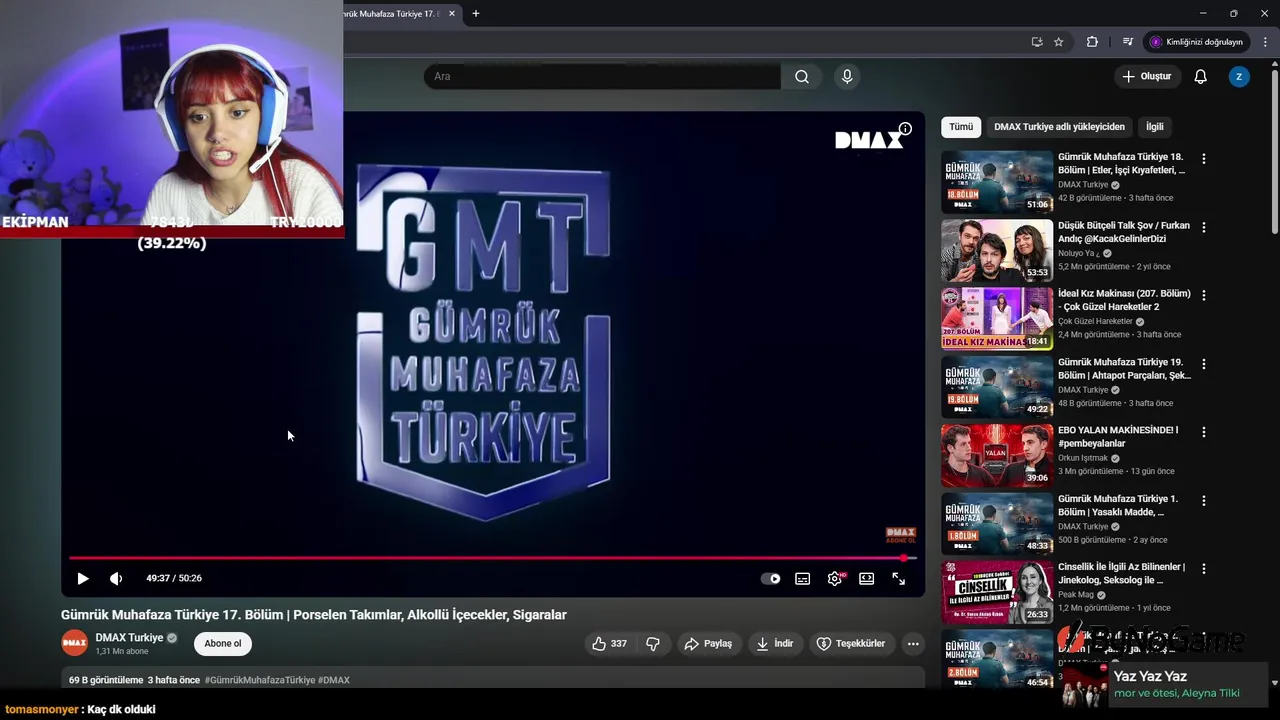Toggle the autoplay switch in the player

(770, 578)
